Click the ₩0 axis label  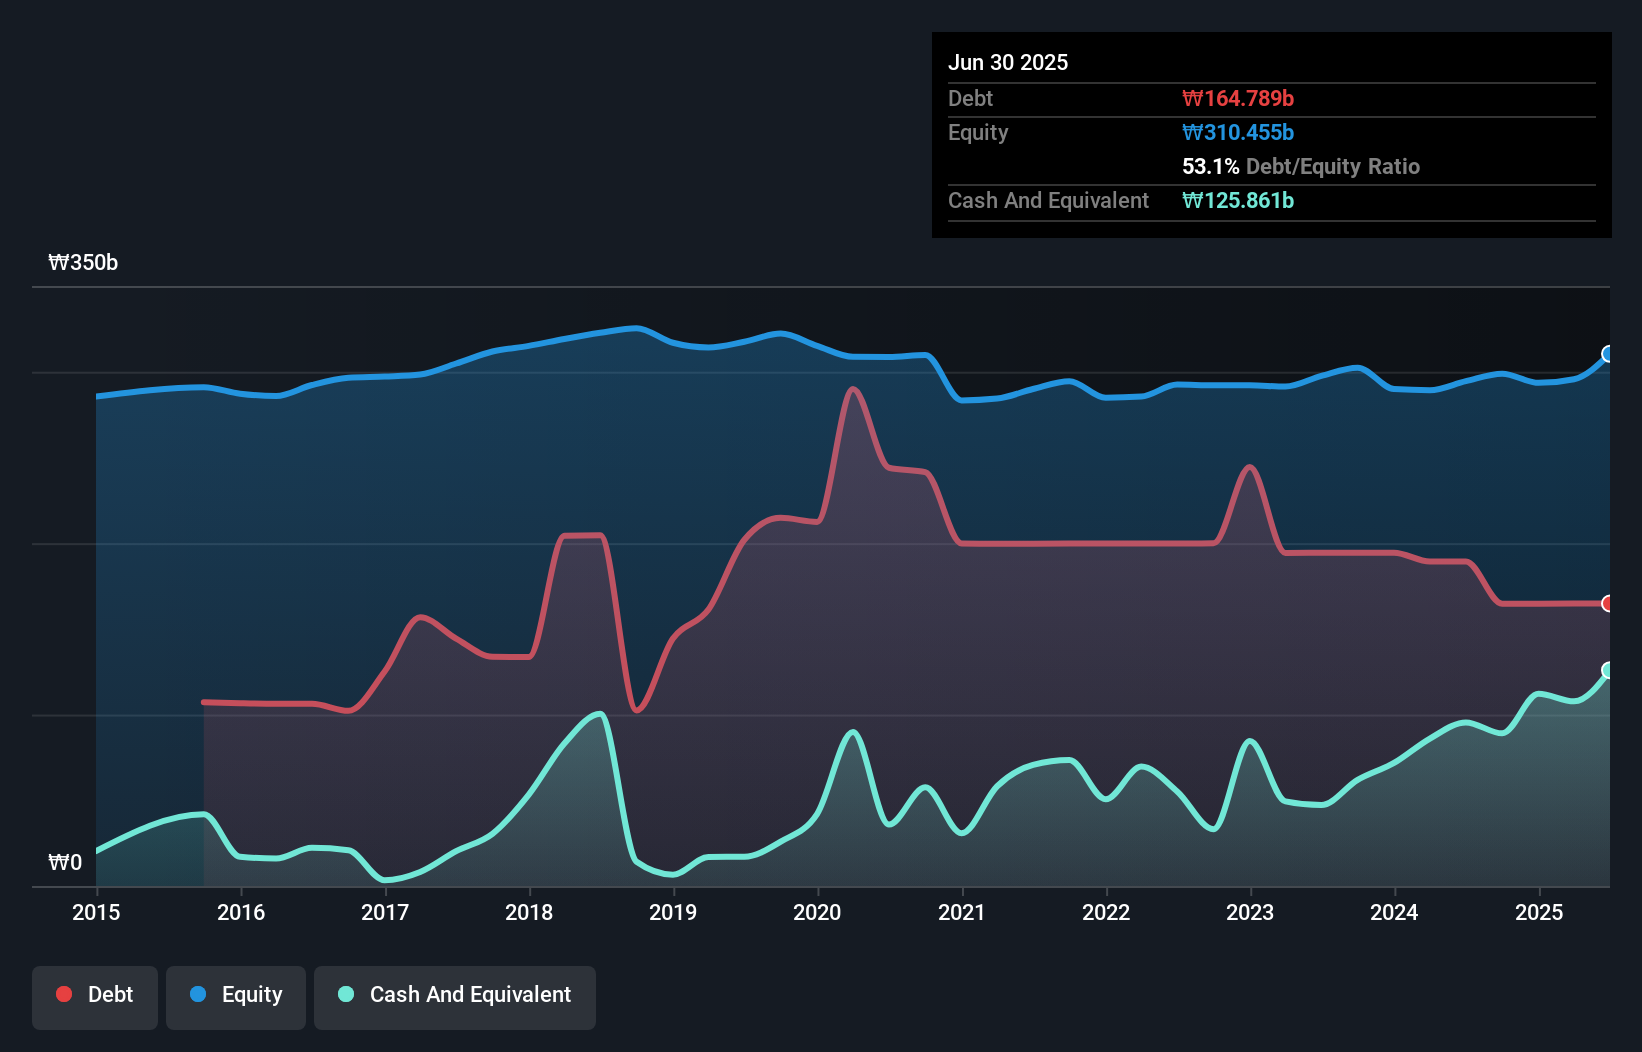click(65, 862)
